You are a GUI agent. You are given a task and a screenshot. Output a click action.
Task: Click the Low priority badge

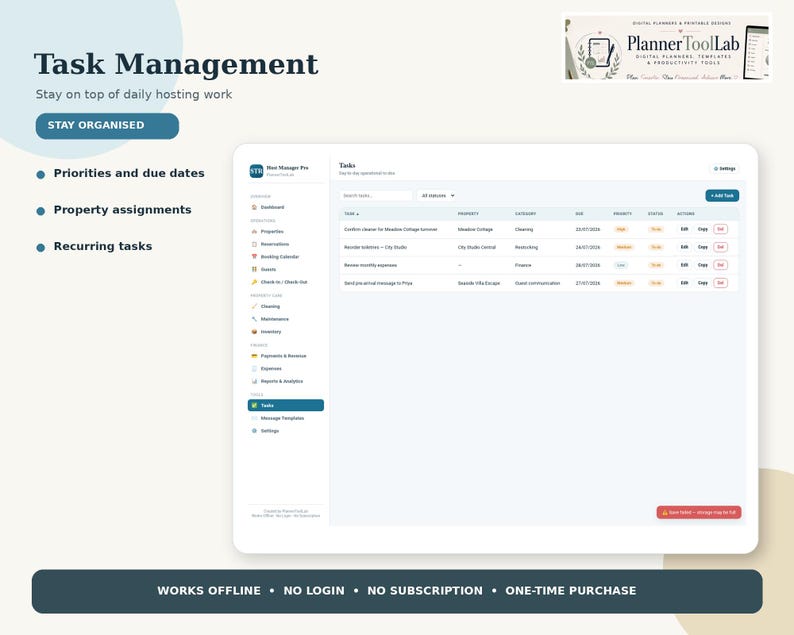pos(621,265)
